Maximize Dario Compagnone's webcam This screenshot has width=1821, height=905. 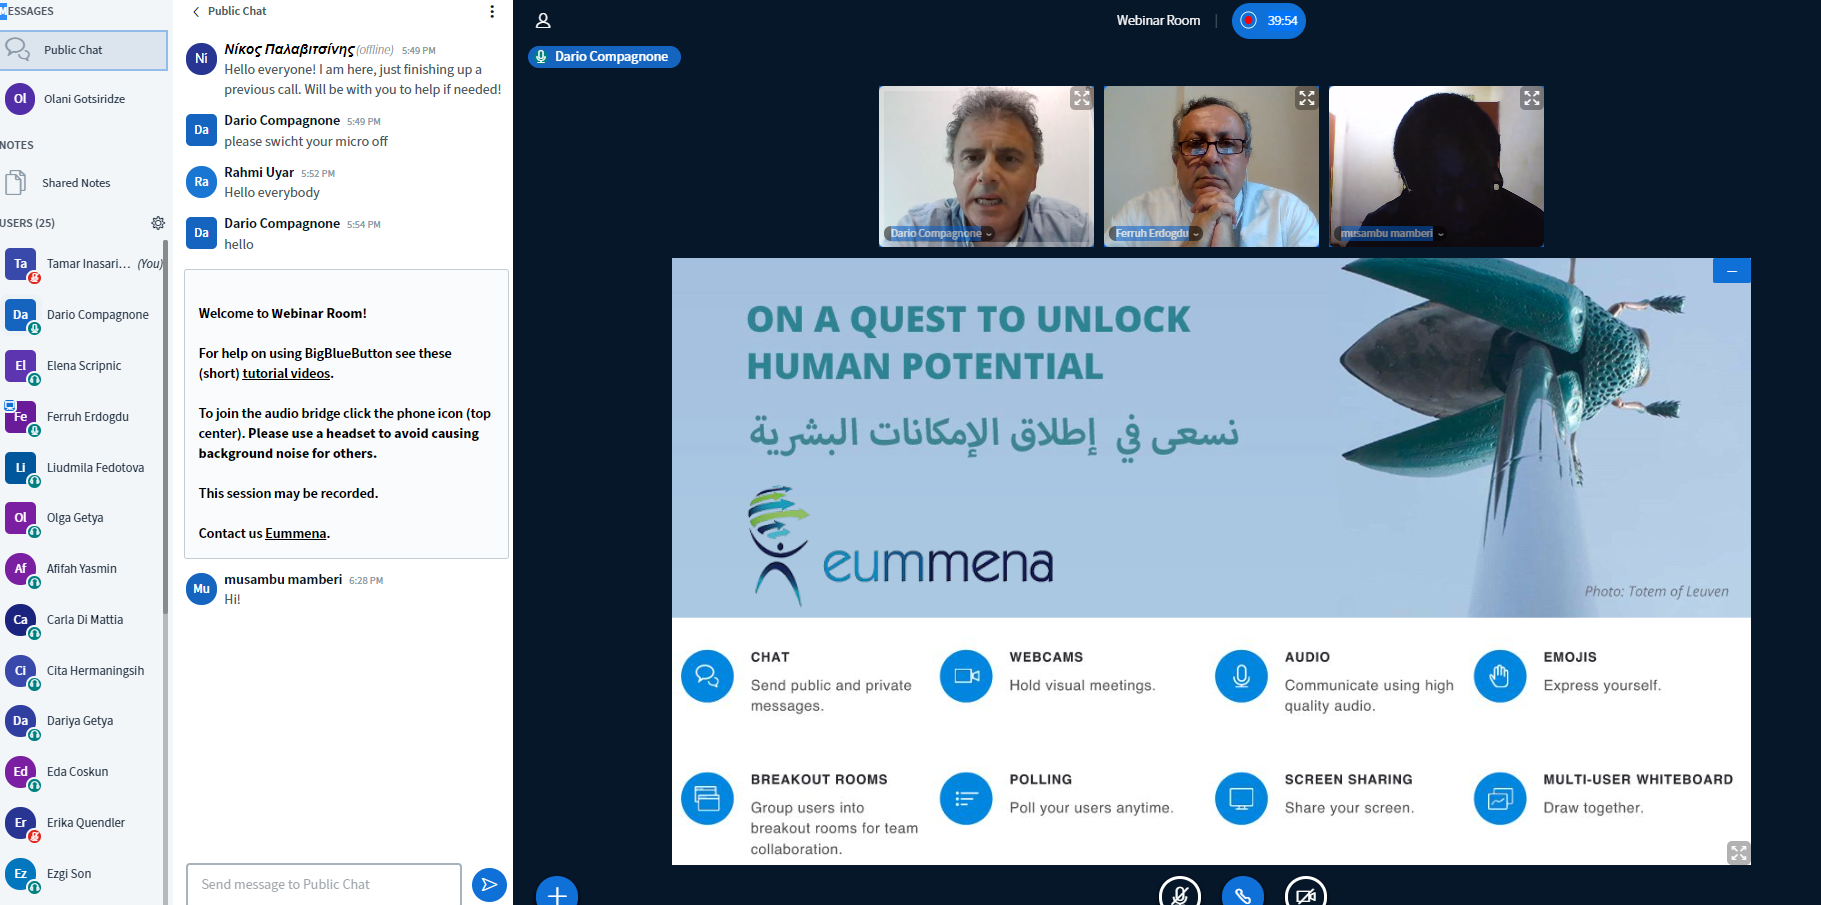coord(1081,98)
